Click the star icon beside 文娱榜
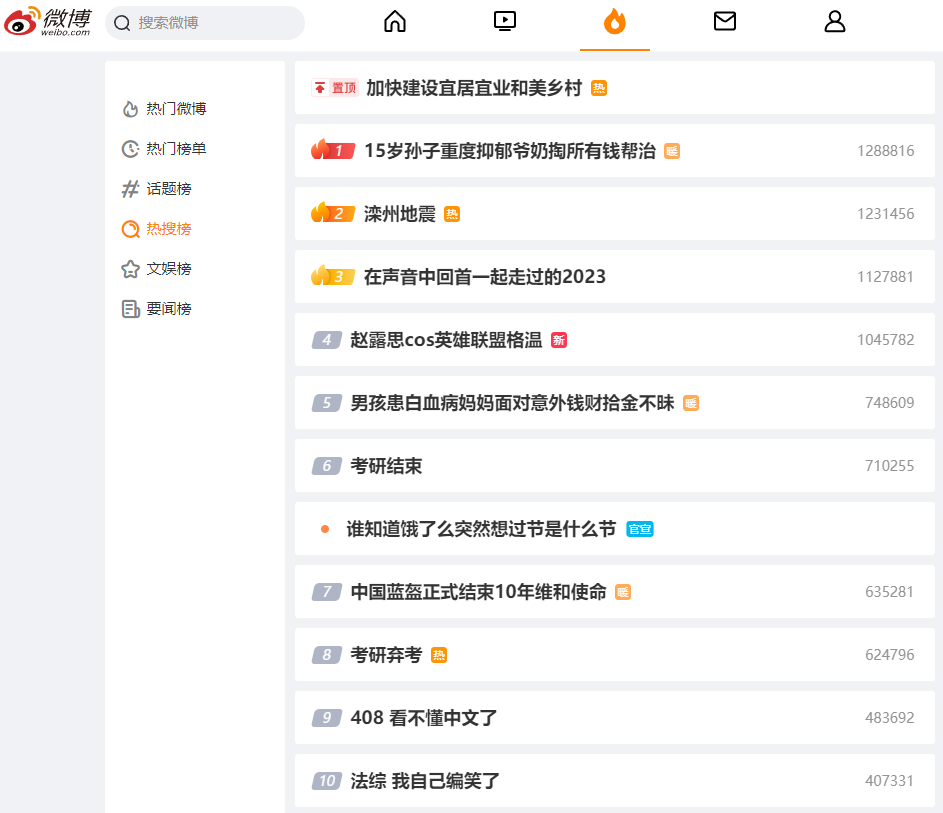The image size is (943, 813). click(x=131, y=269)
